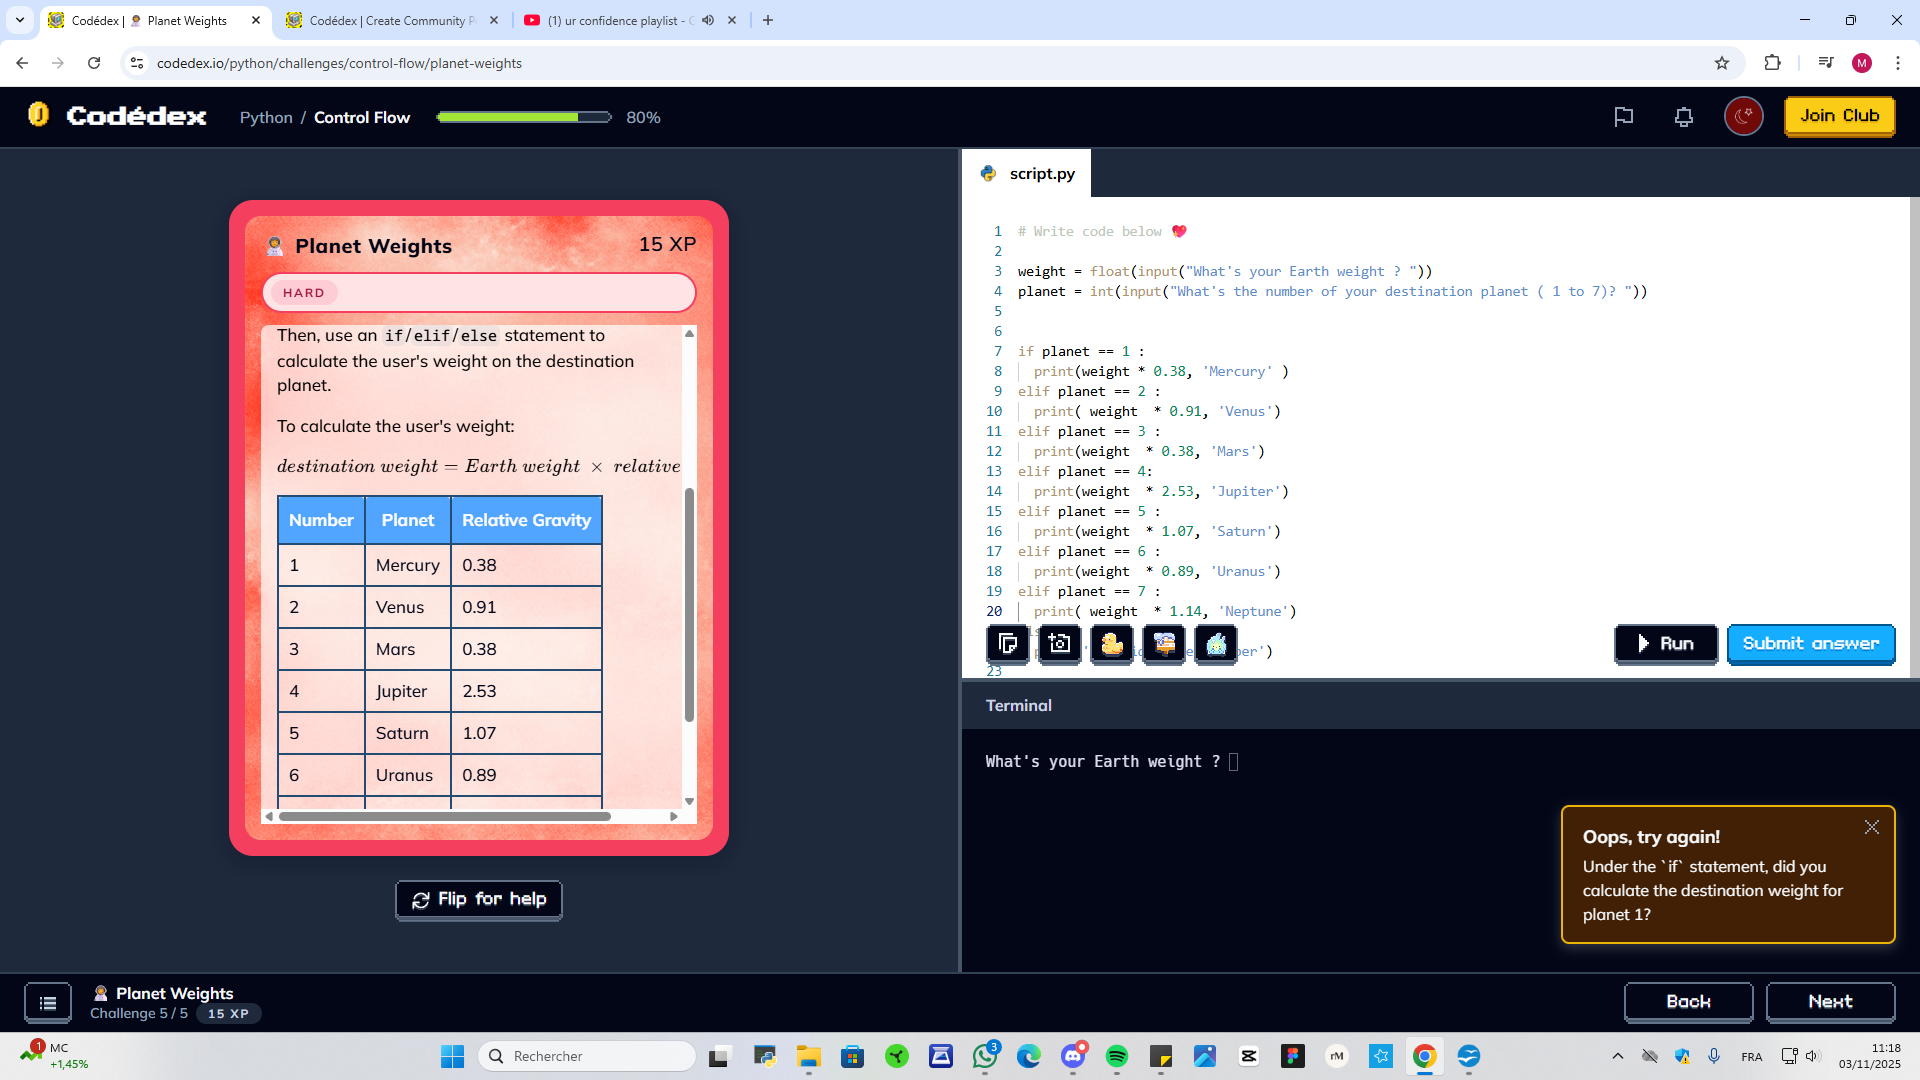This screenshot has height=1080, width=1920.
Task: Click the Codédex logo
Action: coord(117,116)
